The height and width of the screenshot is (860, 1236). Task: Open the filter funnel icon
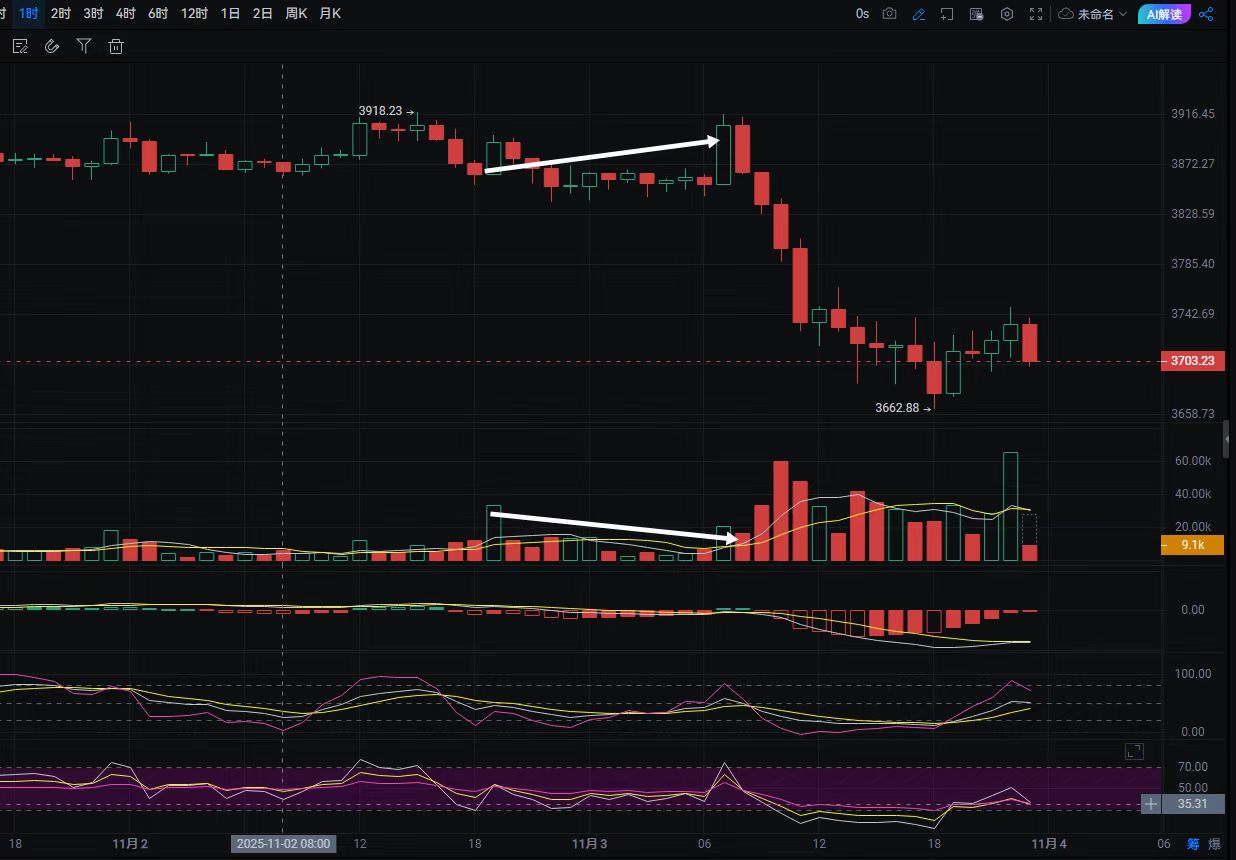[84, 46]
